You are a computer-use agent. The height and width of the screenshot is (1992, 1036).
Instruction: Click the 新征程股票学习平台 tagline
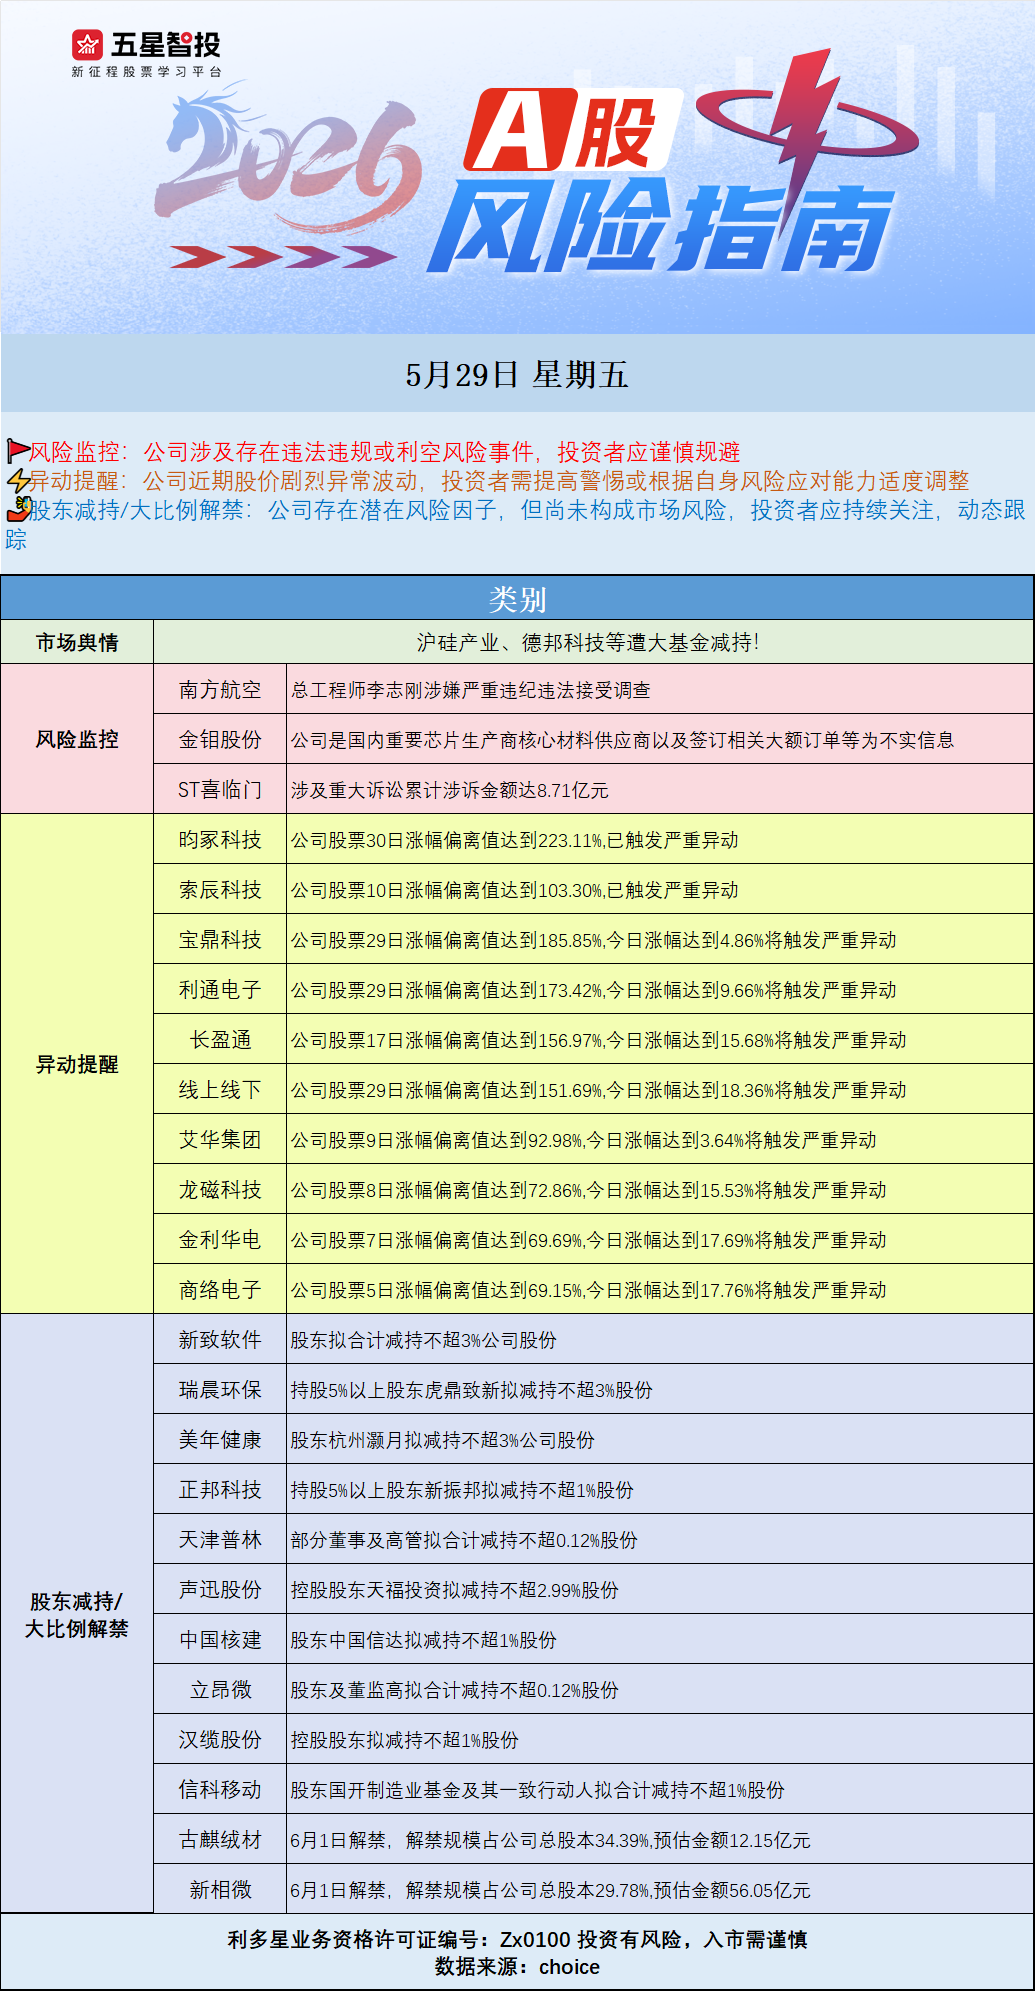coord(146,72)
